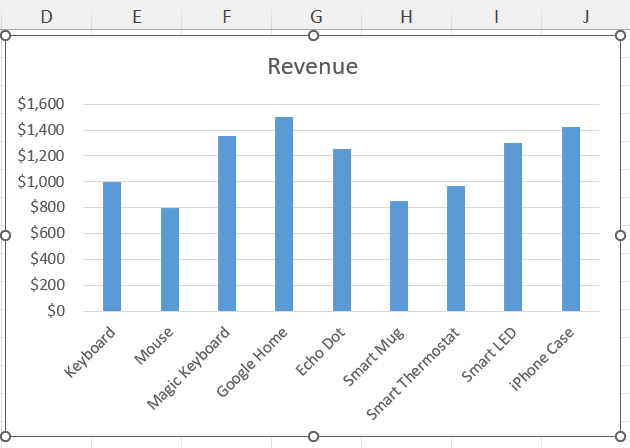Click the Smart Thermostat category label

coord(413,374)
